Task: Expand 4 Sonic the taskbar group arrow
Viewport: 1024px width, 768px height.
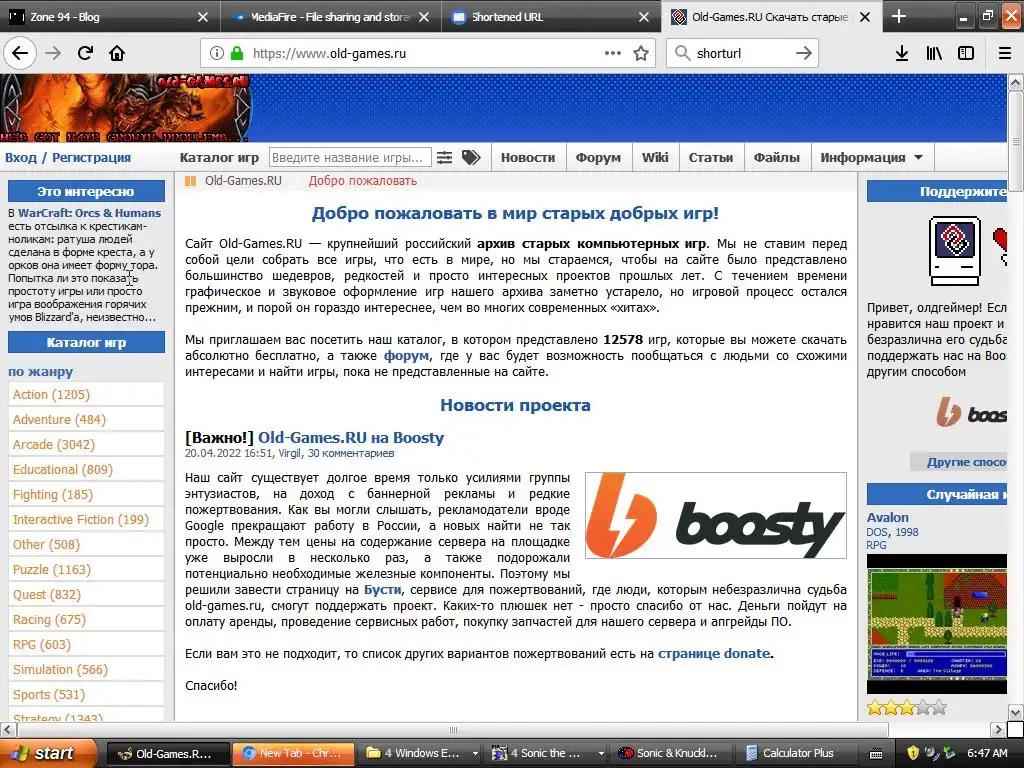Action: click(x=601, y=754)
